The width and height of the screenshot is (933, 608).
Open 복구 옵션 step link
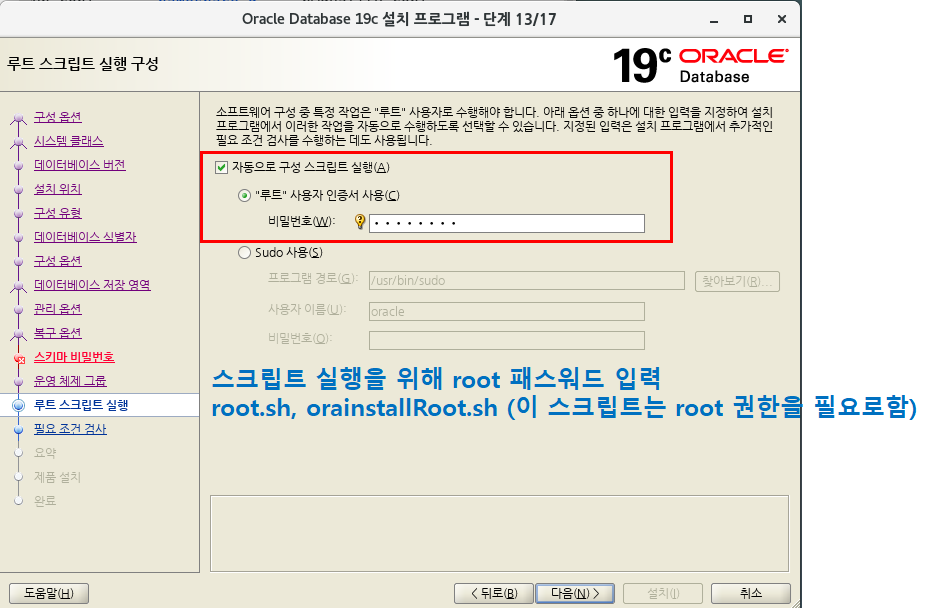(x=58, y=333)
